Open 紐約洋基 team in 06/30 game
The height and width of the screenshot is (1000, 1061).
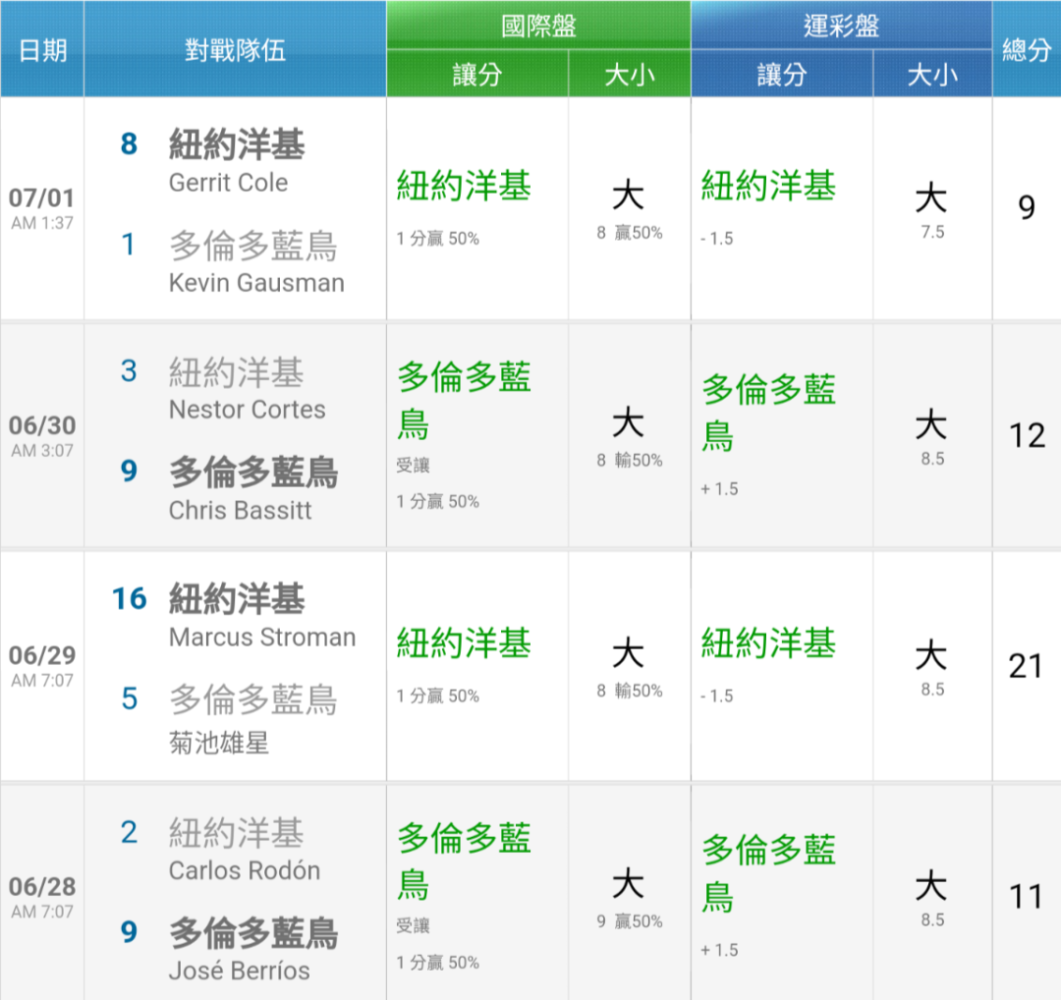click(237, 372)
